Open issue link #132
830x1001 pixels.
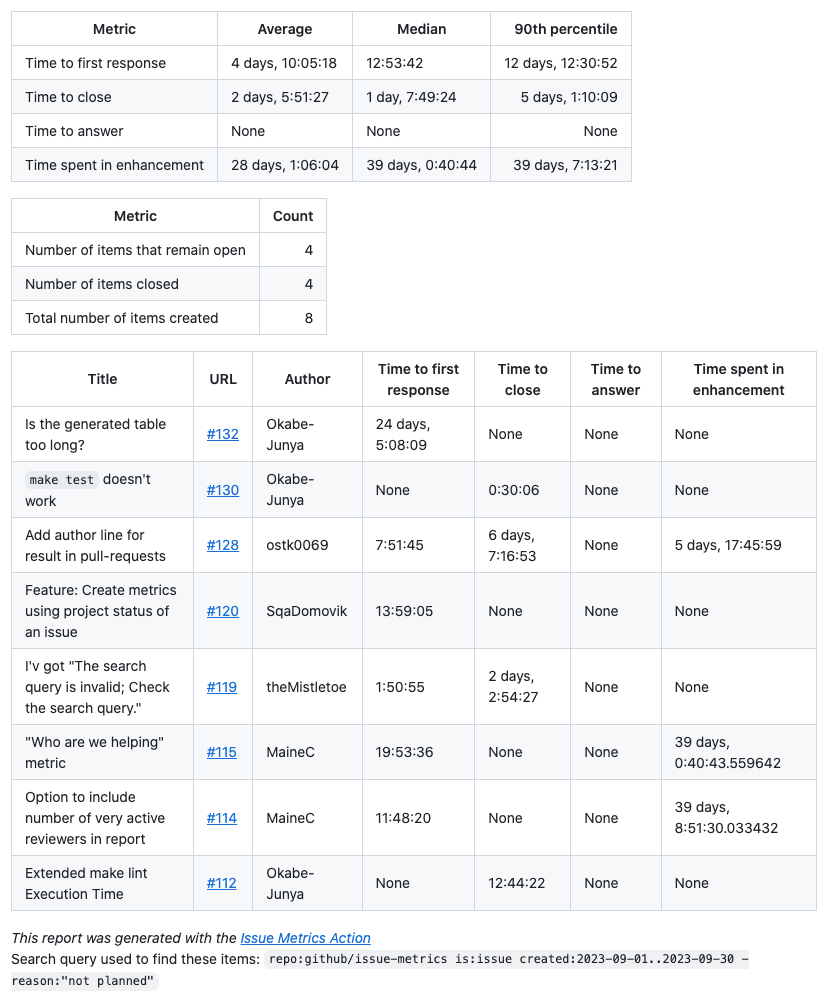tap(222, 433)
